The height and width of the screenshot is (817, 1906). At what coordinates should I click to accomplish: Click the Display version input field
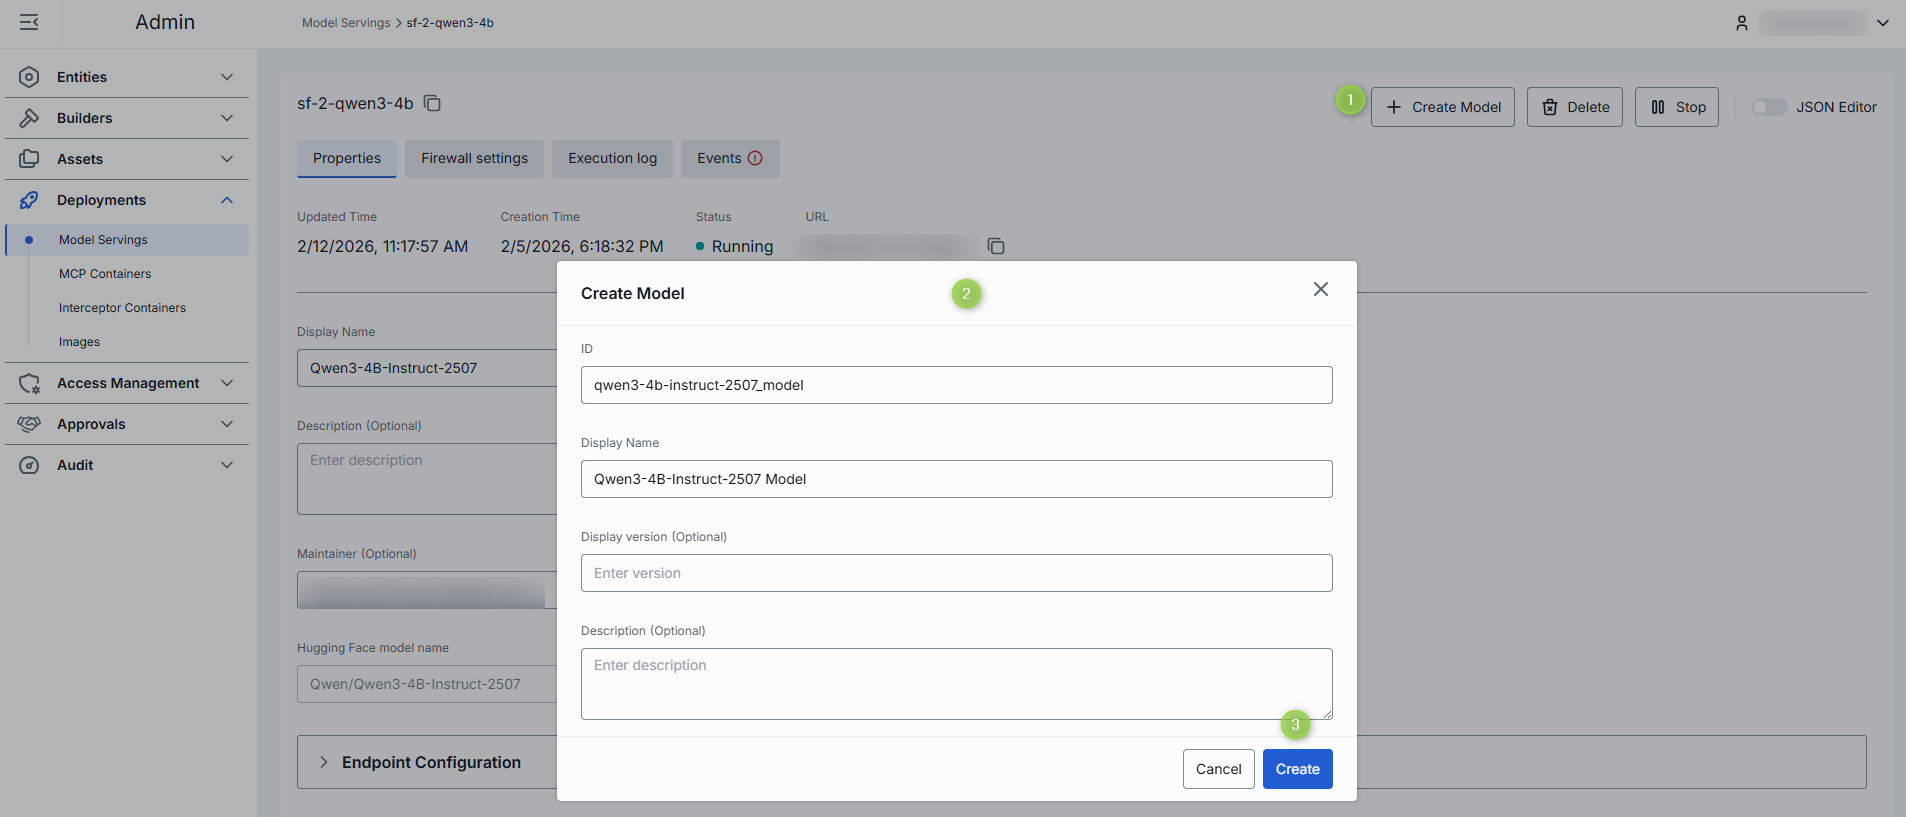point(956,573)
